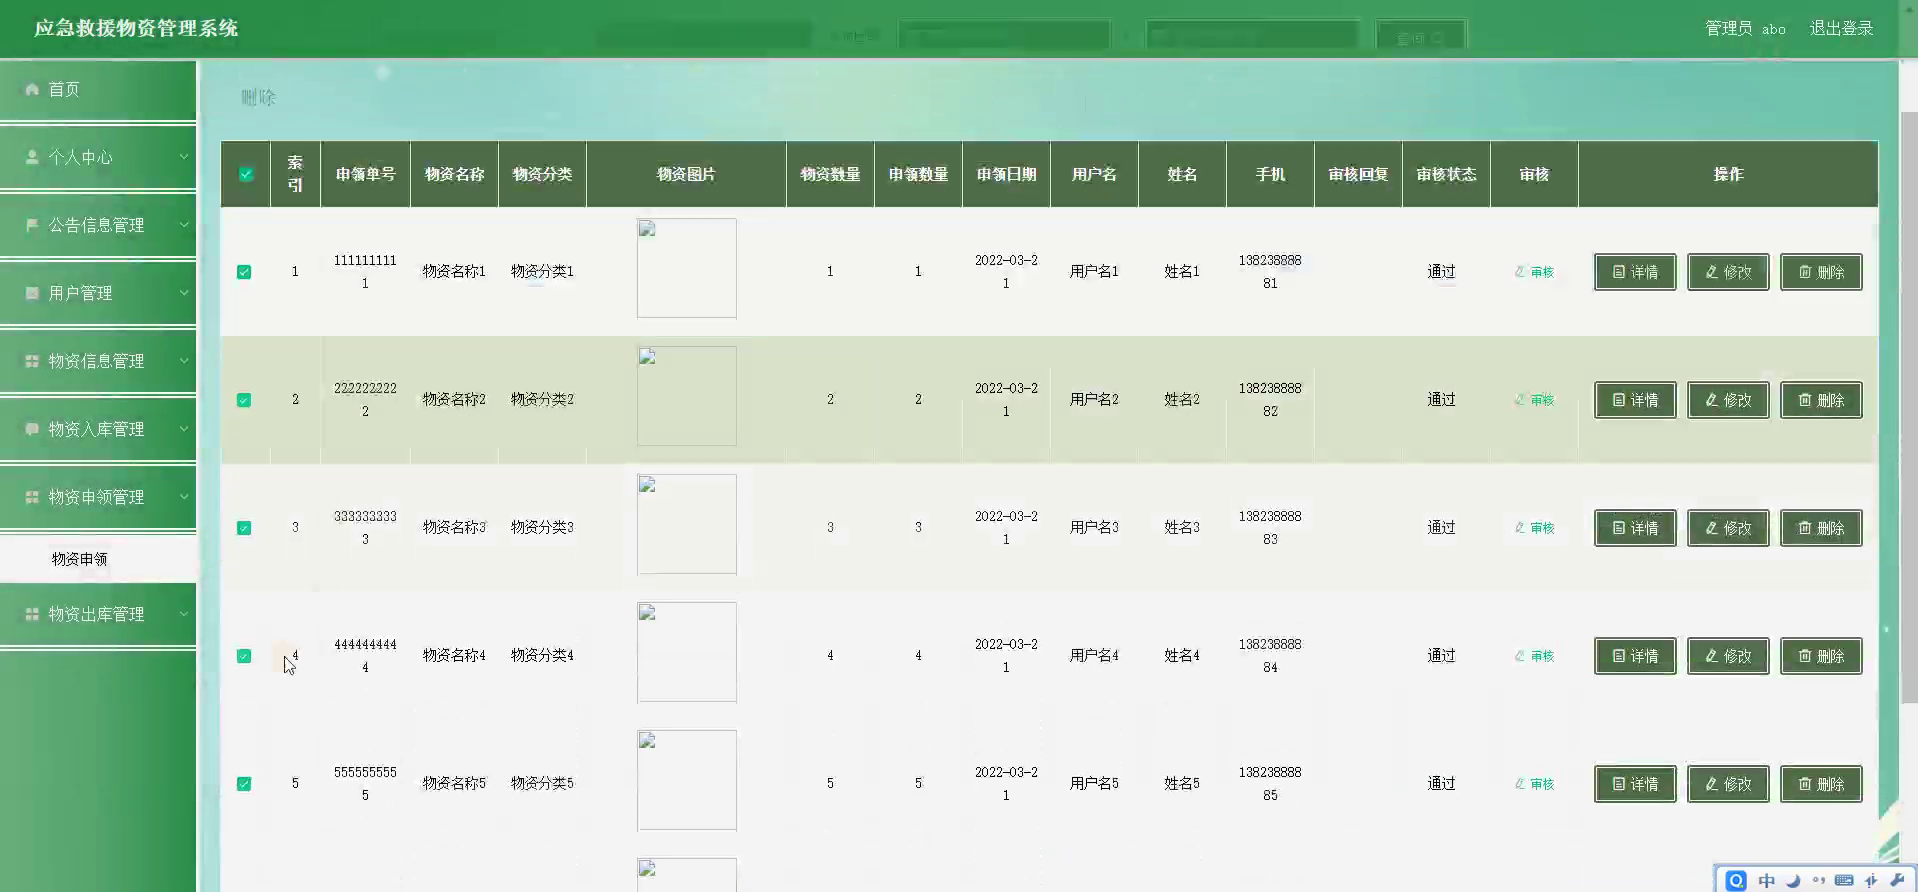
Task: Open the soft keyboard icon
Action: [x=1845, y=881]
